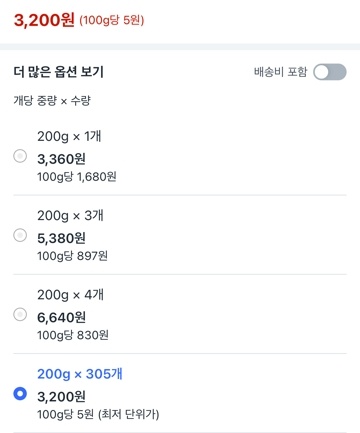Image resolution: width=360 pixels, height=433 pixels.
Task: Click the 100g당 830원 unit price
Action: coord(73,335)
